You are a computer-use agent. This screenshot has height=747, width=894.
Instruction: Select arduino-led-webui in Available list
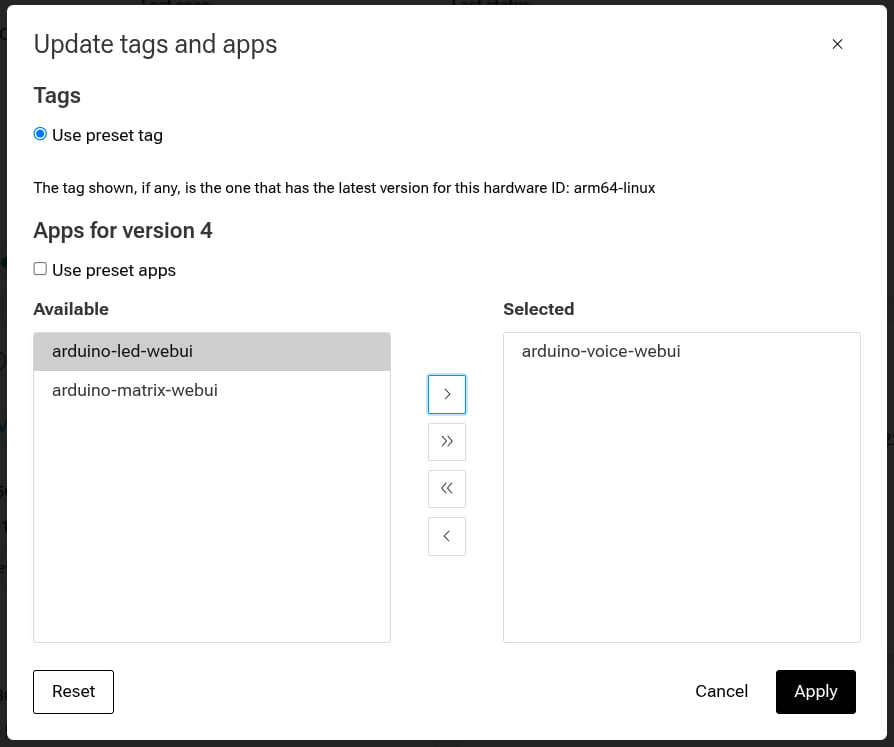(x=122, y=351)
